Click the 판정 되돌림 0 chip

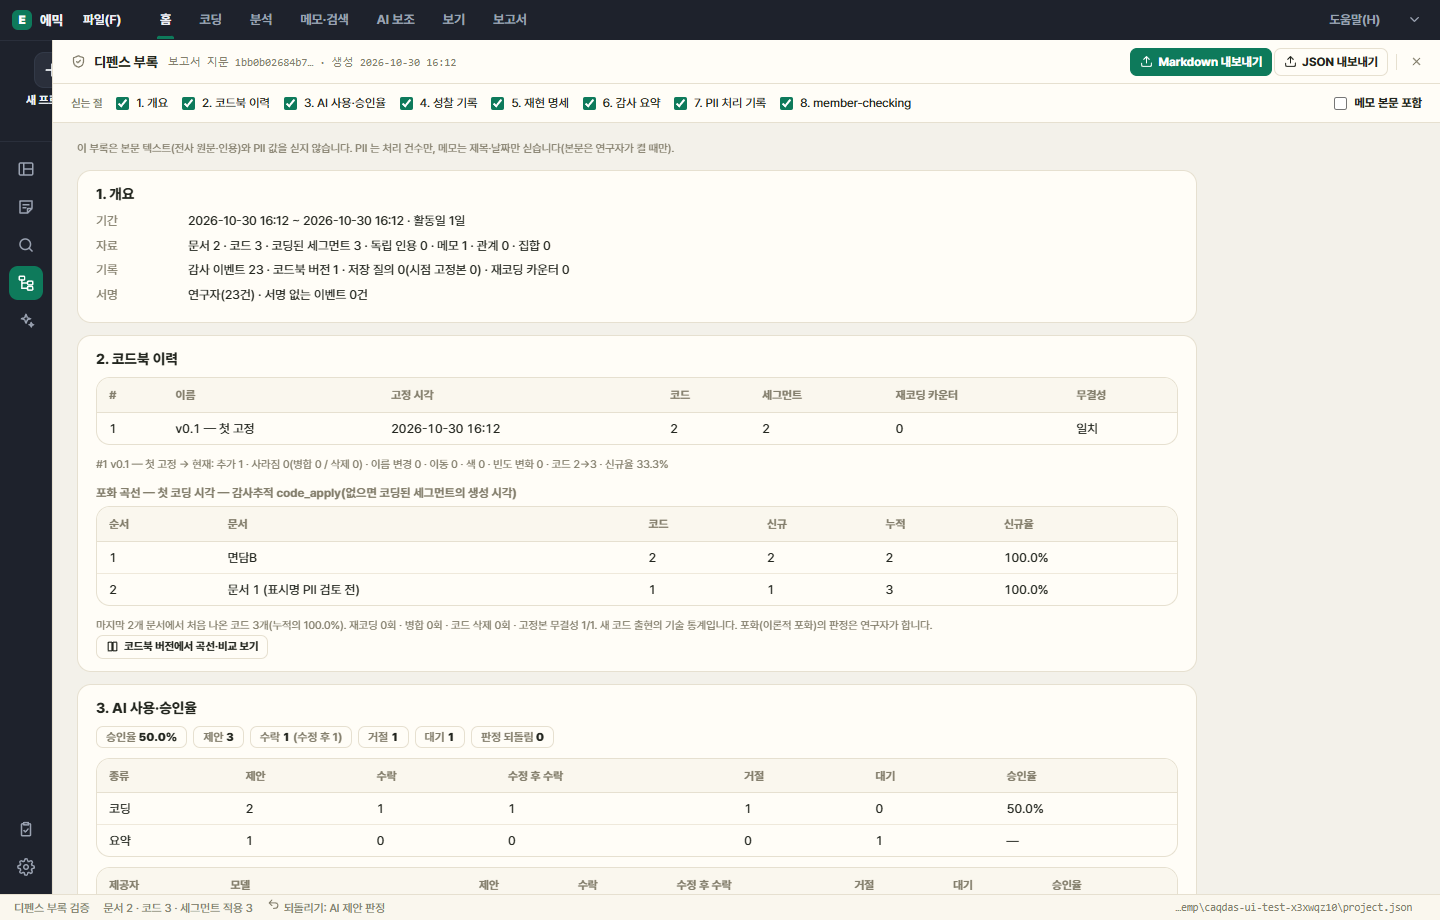(x=512, y=737)
